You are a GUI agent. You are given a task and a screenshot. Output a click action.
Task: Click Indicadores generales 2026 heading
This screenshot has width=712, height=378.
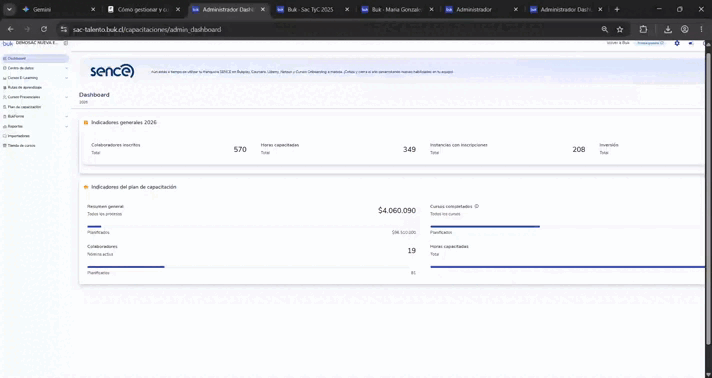[124, 123]
